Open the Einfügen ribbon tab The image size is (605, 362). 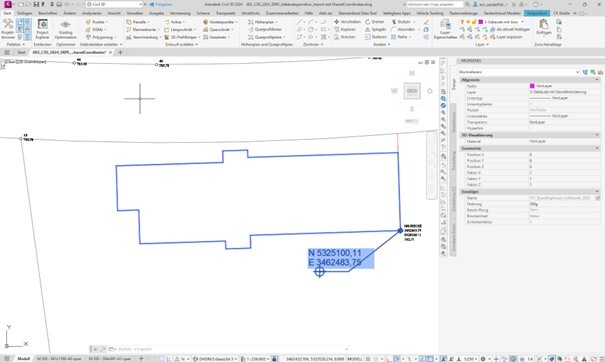click(25, 13)
